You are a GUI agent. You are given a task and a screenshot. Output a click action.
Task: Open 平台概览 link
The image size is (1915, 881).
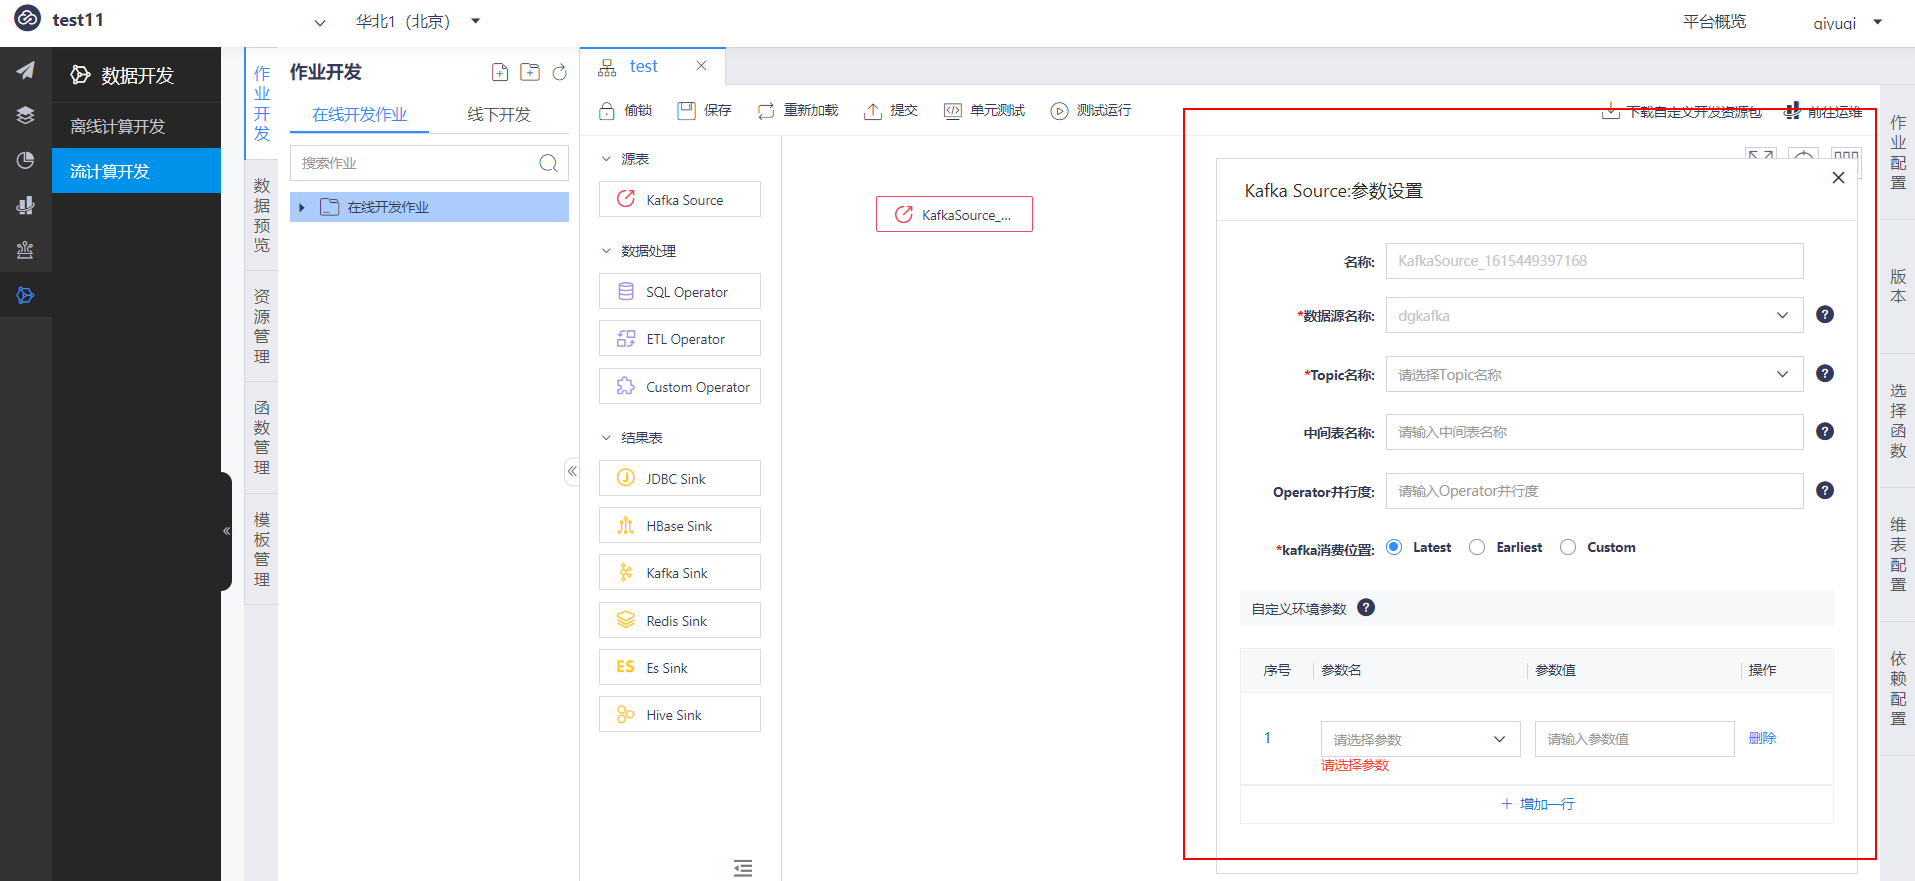[1714, 21]
